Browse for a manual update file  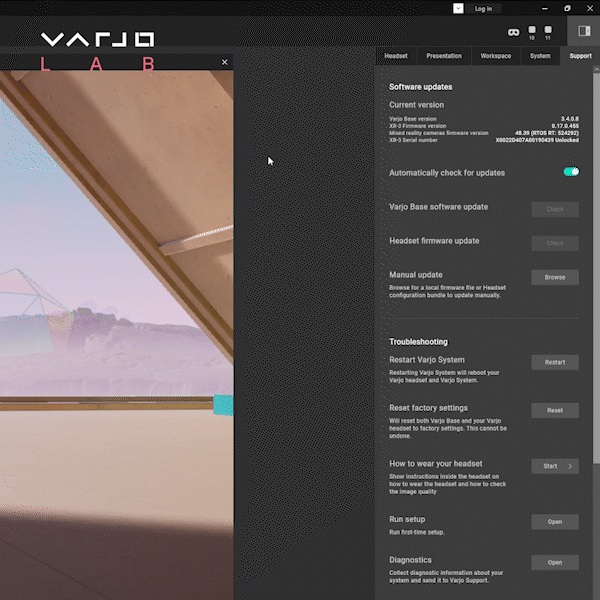555,277
